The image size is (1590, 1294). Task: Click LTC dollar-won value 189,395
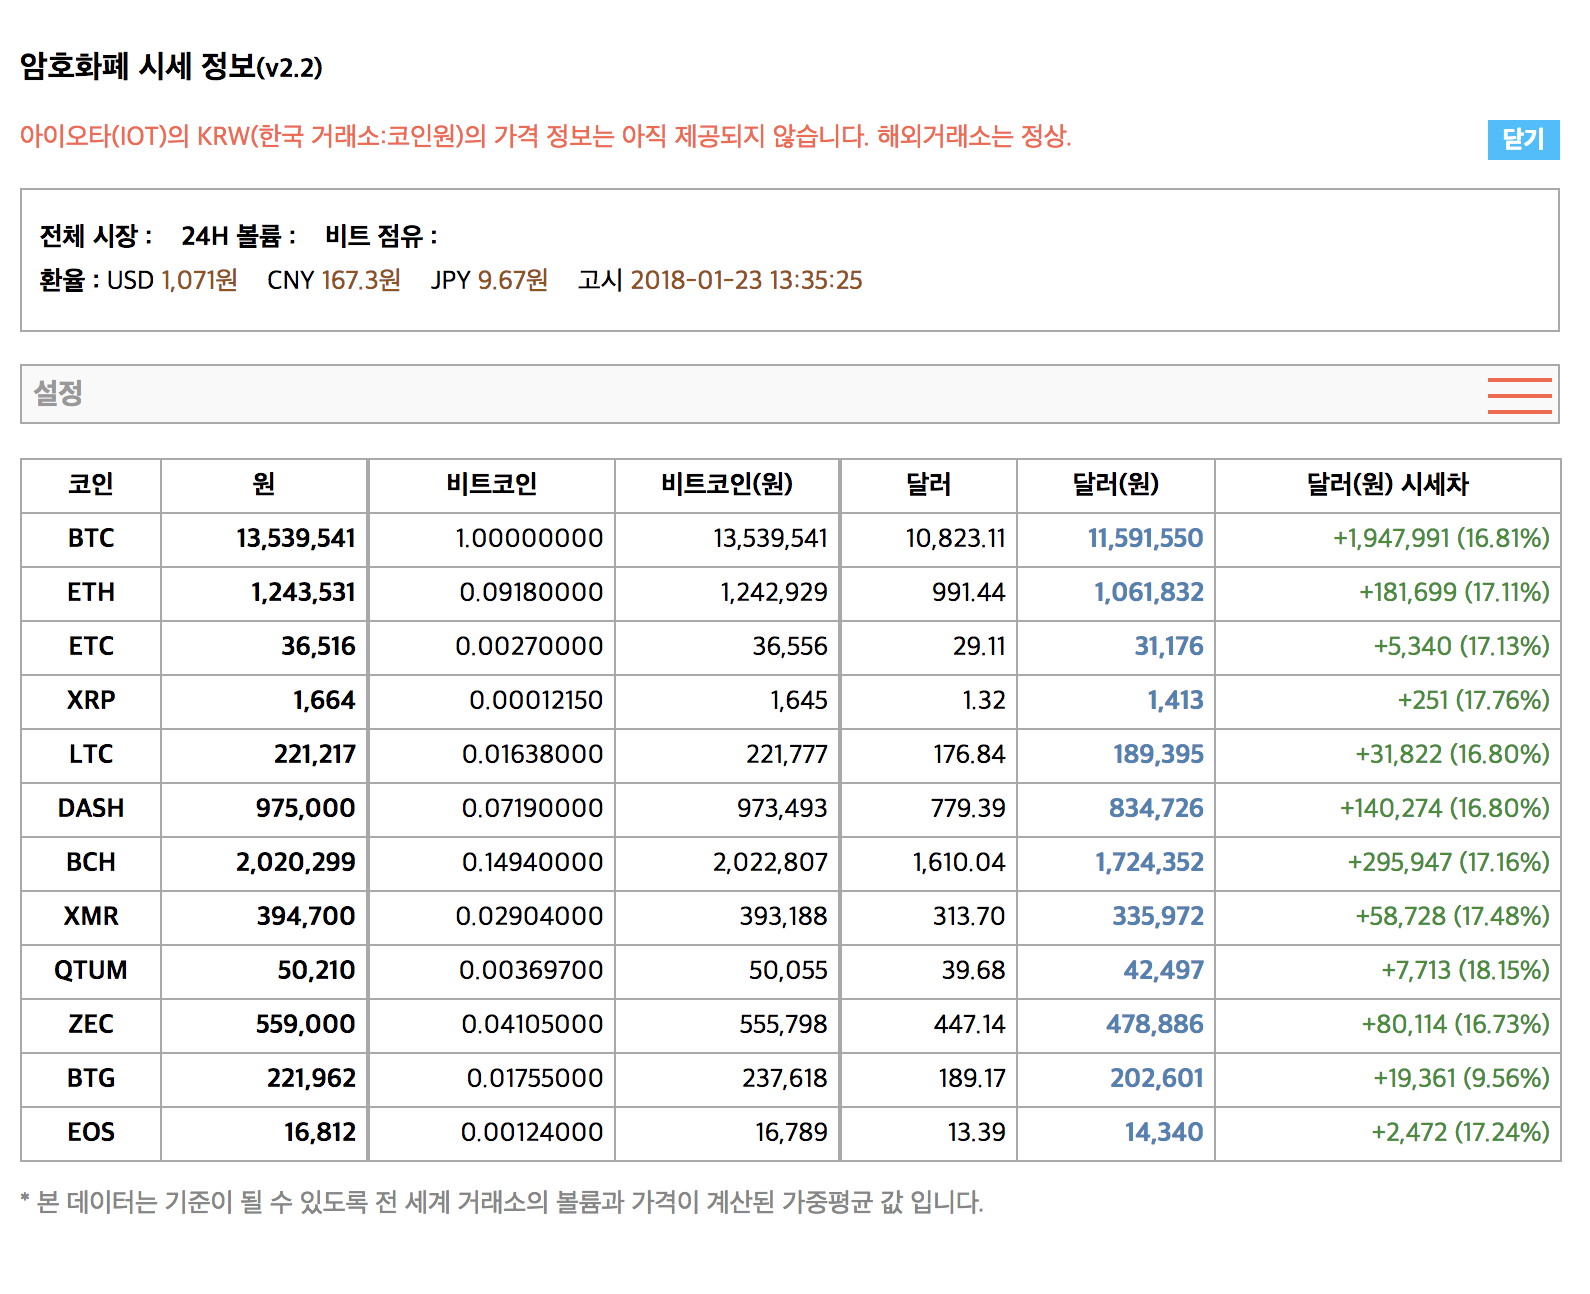click(x=1159, y=755)
